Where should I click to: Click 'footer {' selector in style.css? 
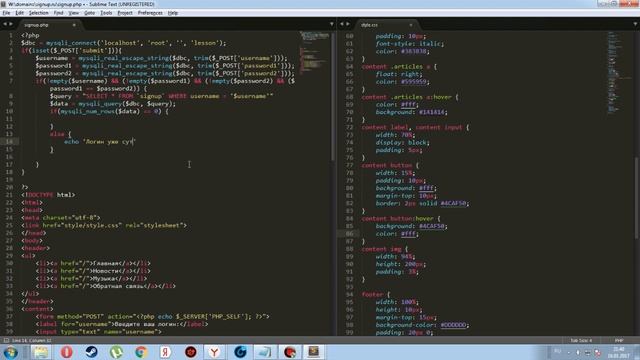[x=376, y=294]
